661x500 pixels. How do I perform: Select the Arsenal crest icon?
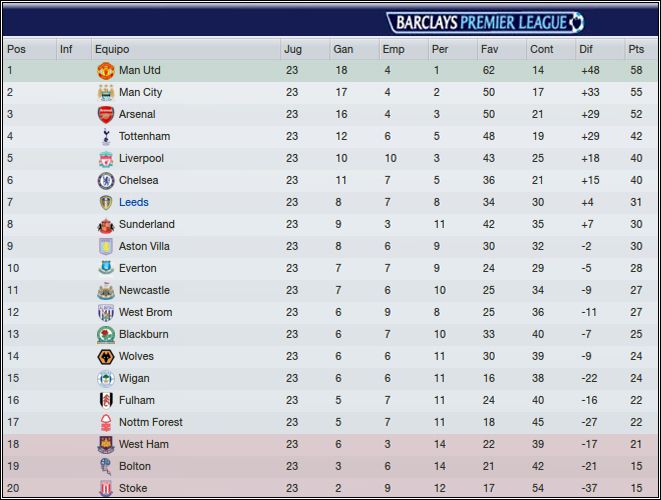[105, 114]
